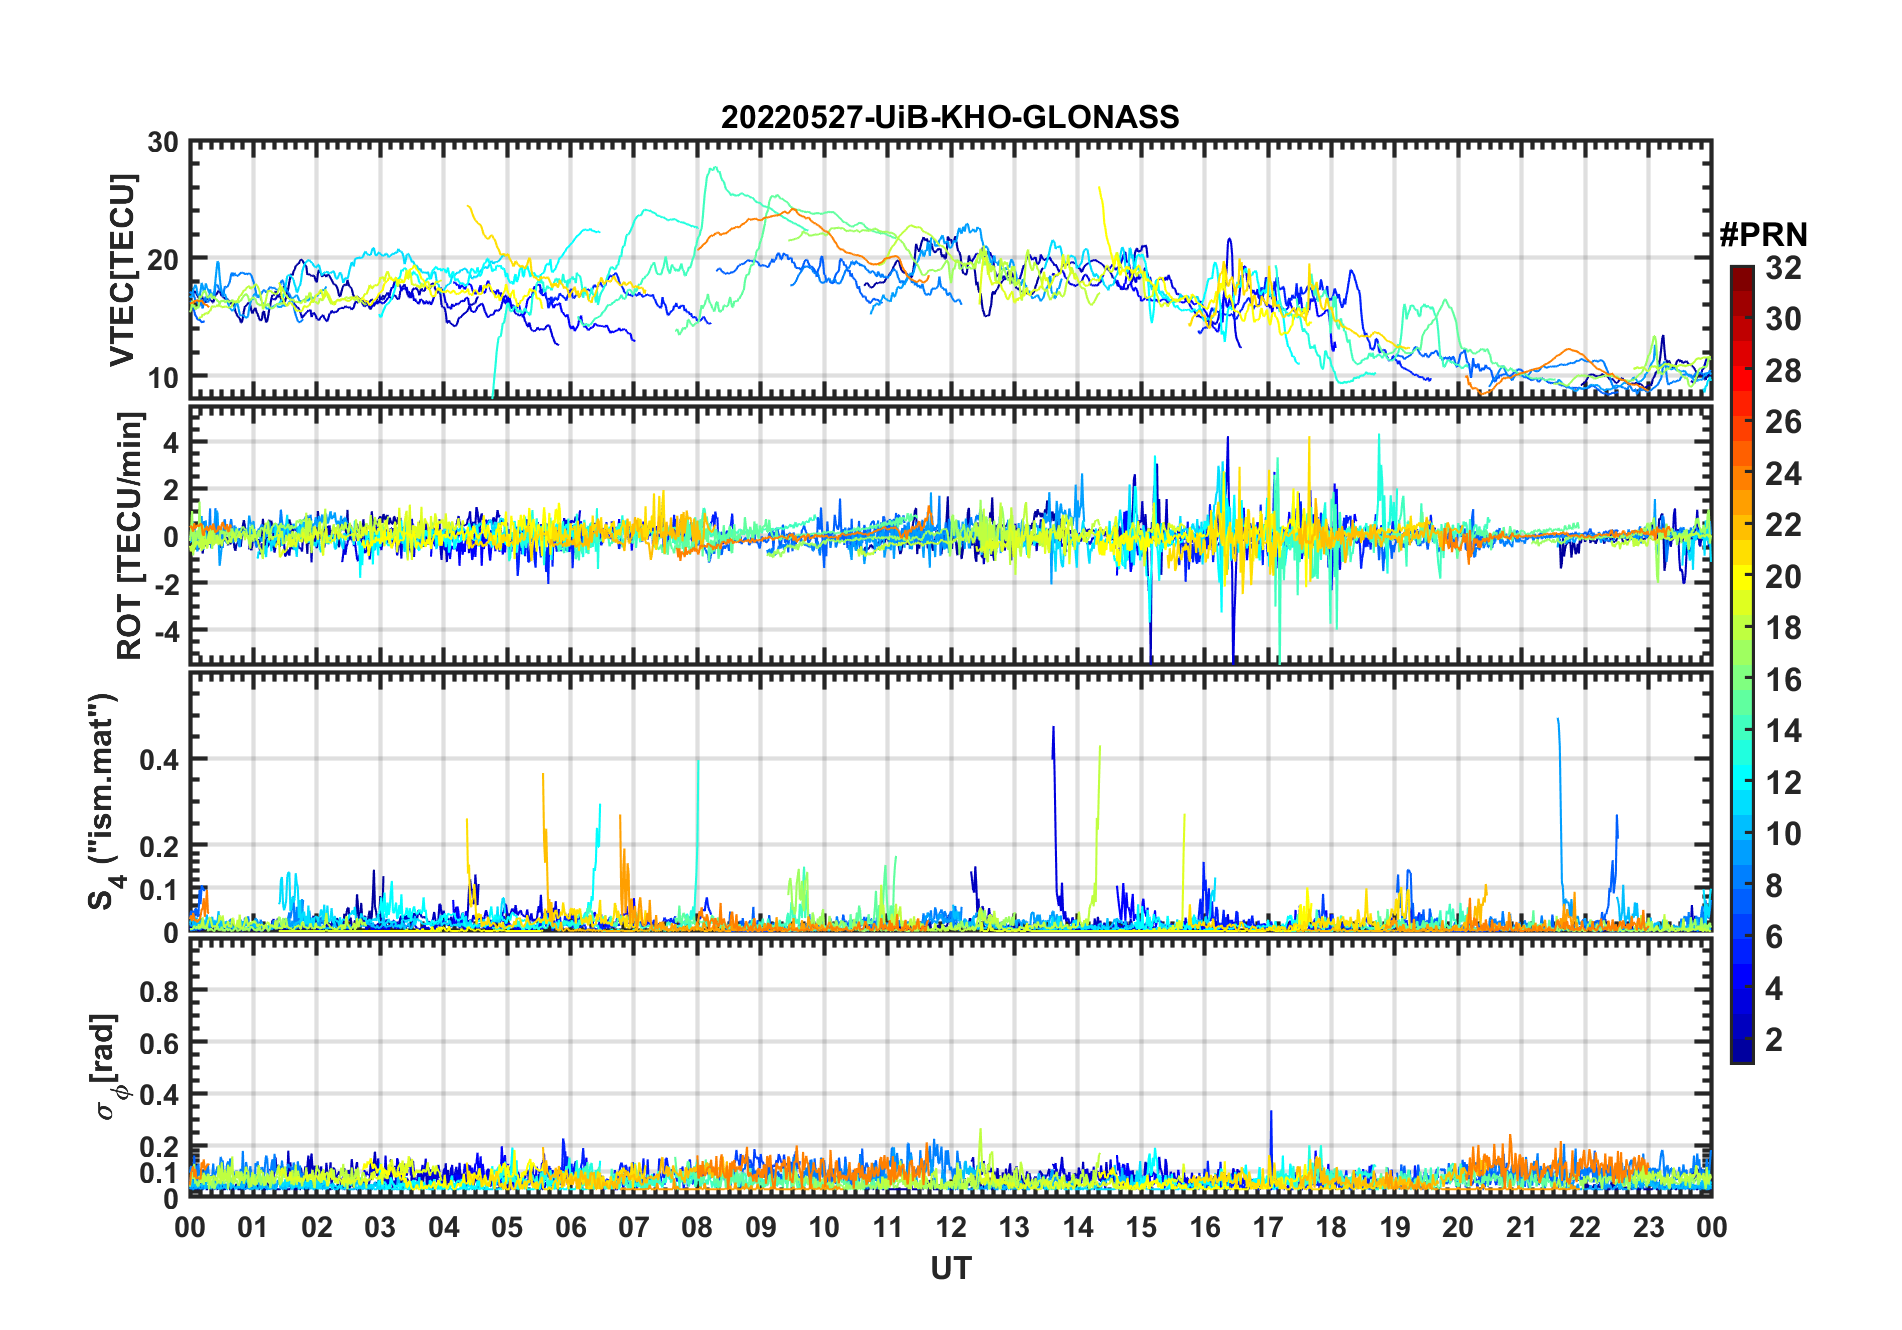Select the VTEC[TECU] y-axis label
This screenshot has height=1330, width=1902.
(x=122, y=270)
